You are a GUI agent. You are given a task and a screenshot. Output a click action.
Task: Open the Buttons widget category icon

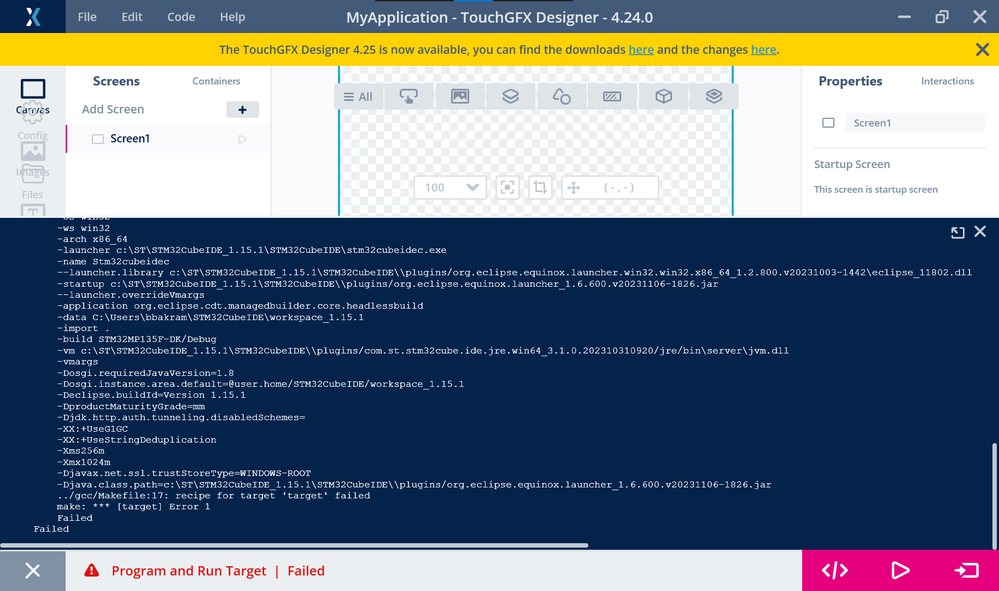(x=408, y=97)
